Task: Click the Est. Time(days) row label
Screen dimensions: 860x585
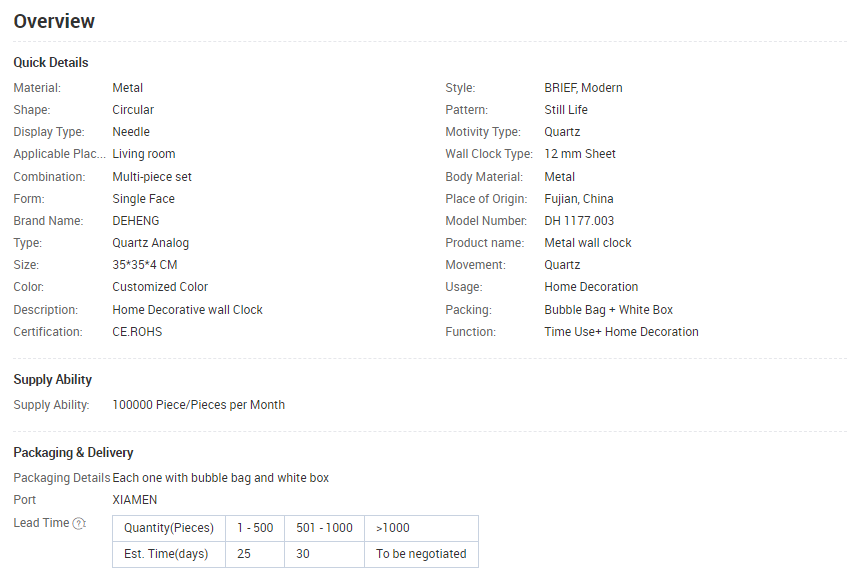Action: point(166,554)
